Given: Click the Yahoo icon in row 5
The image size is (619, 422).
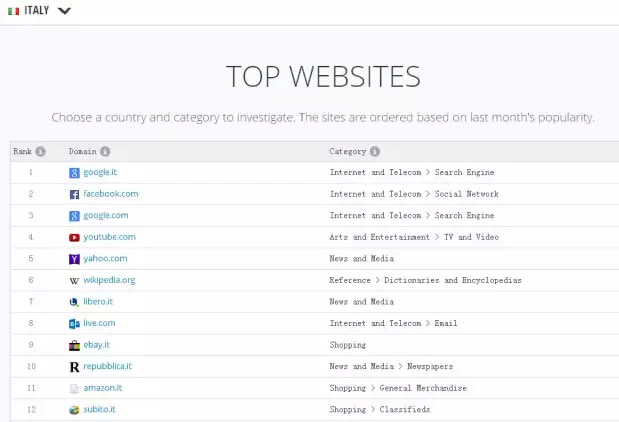Looking at the screenshot, I should pos(74,259).
